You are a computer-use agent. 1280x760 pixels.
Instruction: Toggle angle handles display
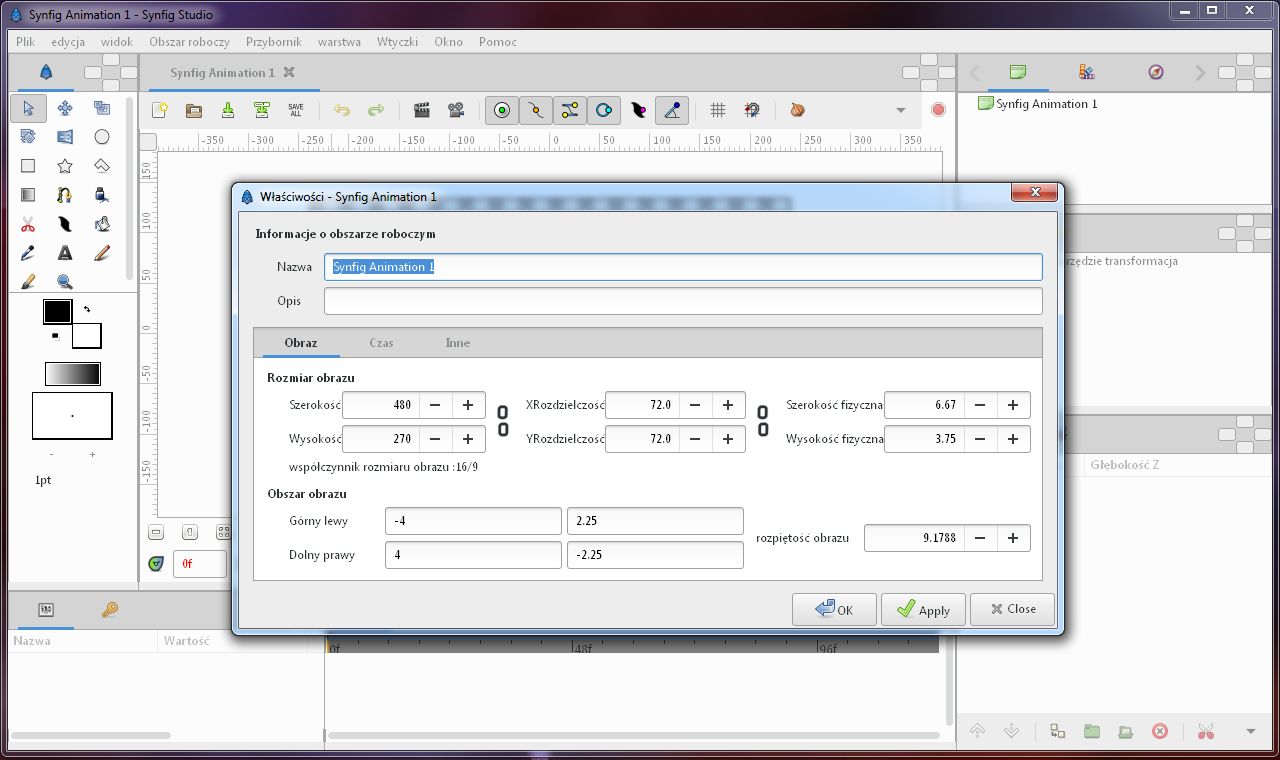point(672,110)
